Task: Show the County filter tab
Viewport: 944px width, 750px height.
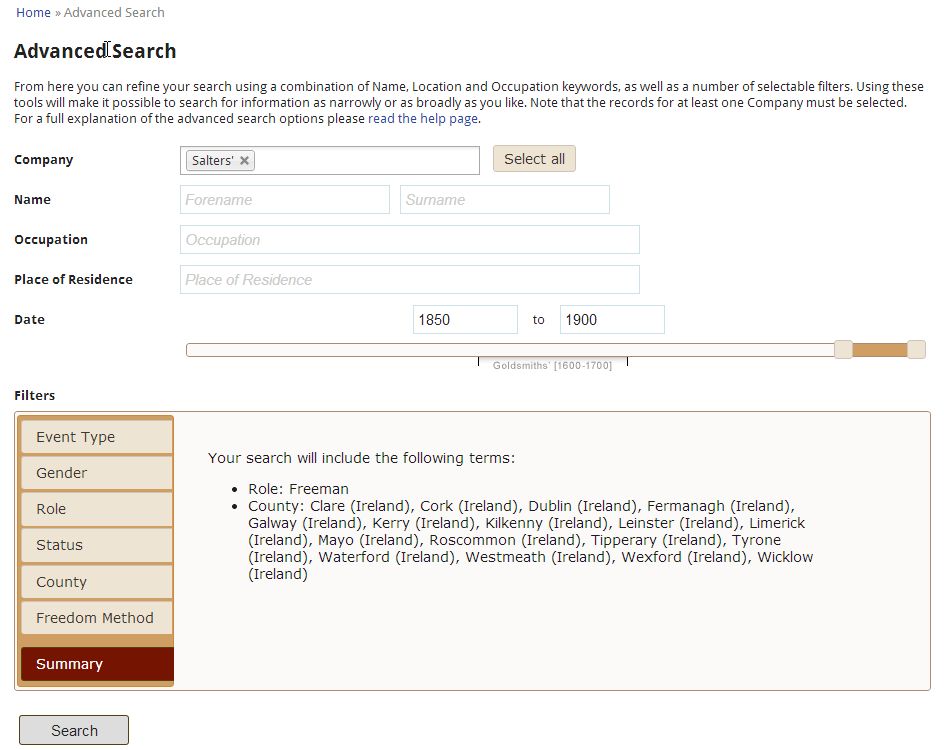Action: [x=97, y=582]
